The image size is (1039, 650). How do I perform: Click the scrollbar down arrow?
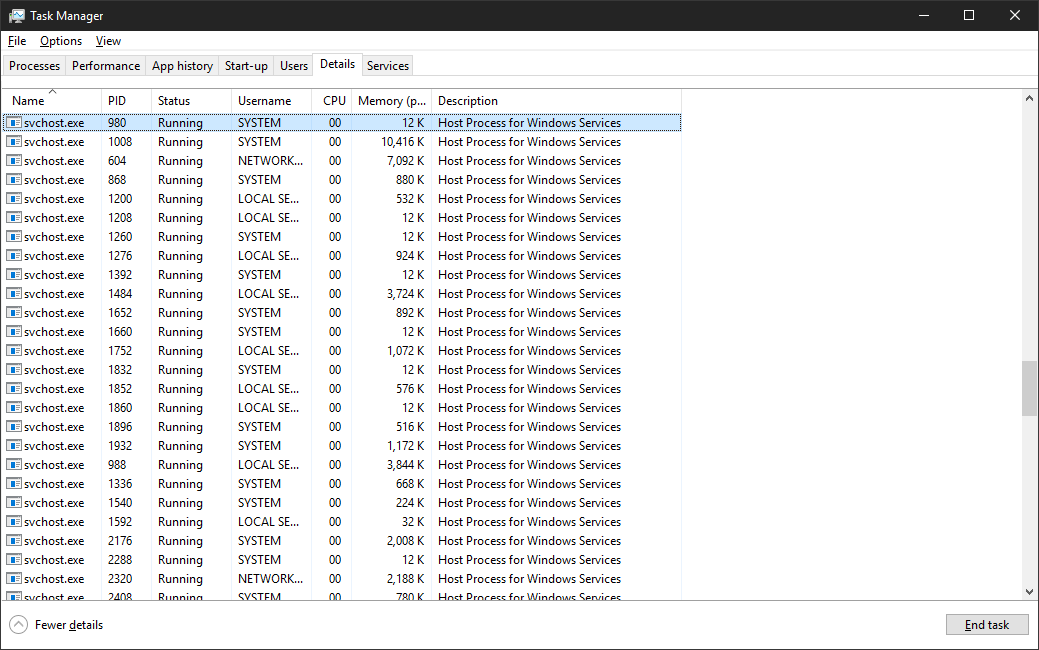[x=1028, y=592]
